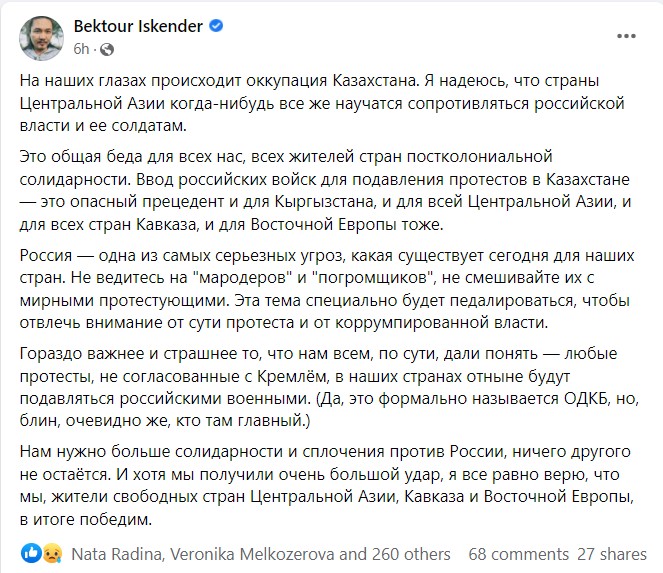The height and width of the screenshot is (573, 663).
Task: Open Nata Radina's profile link
Action: click(116, 554)
